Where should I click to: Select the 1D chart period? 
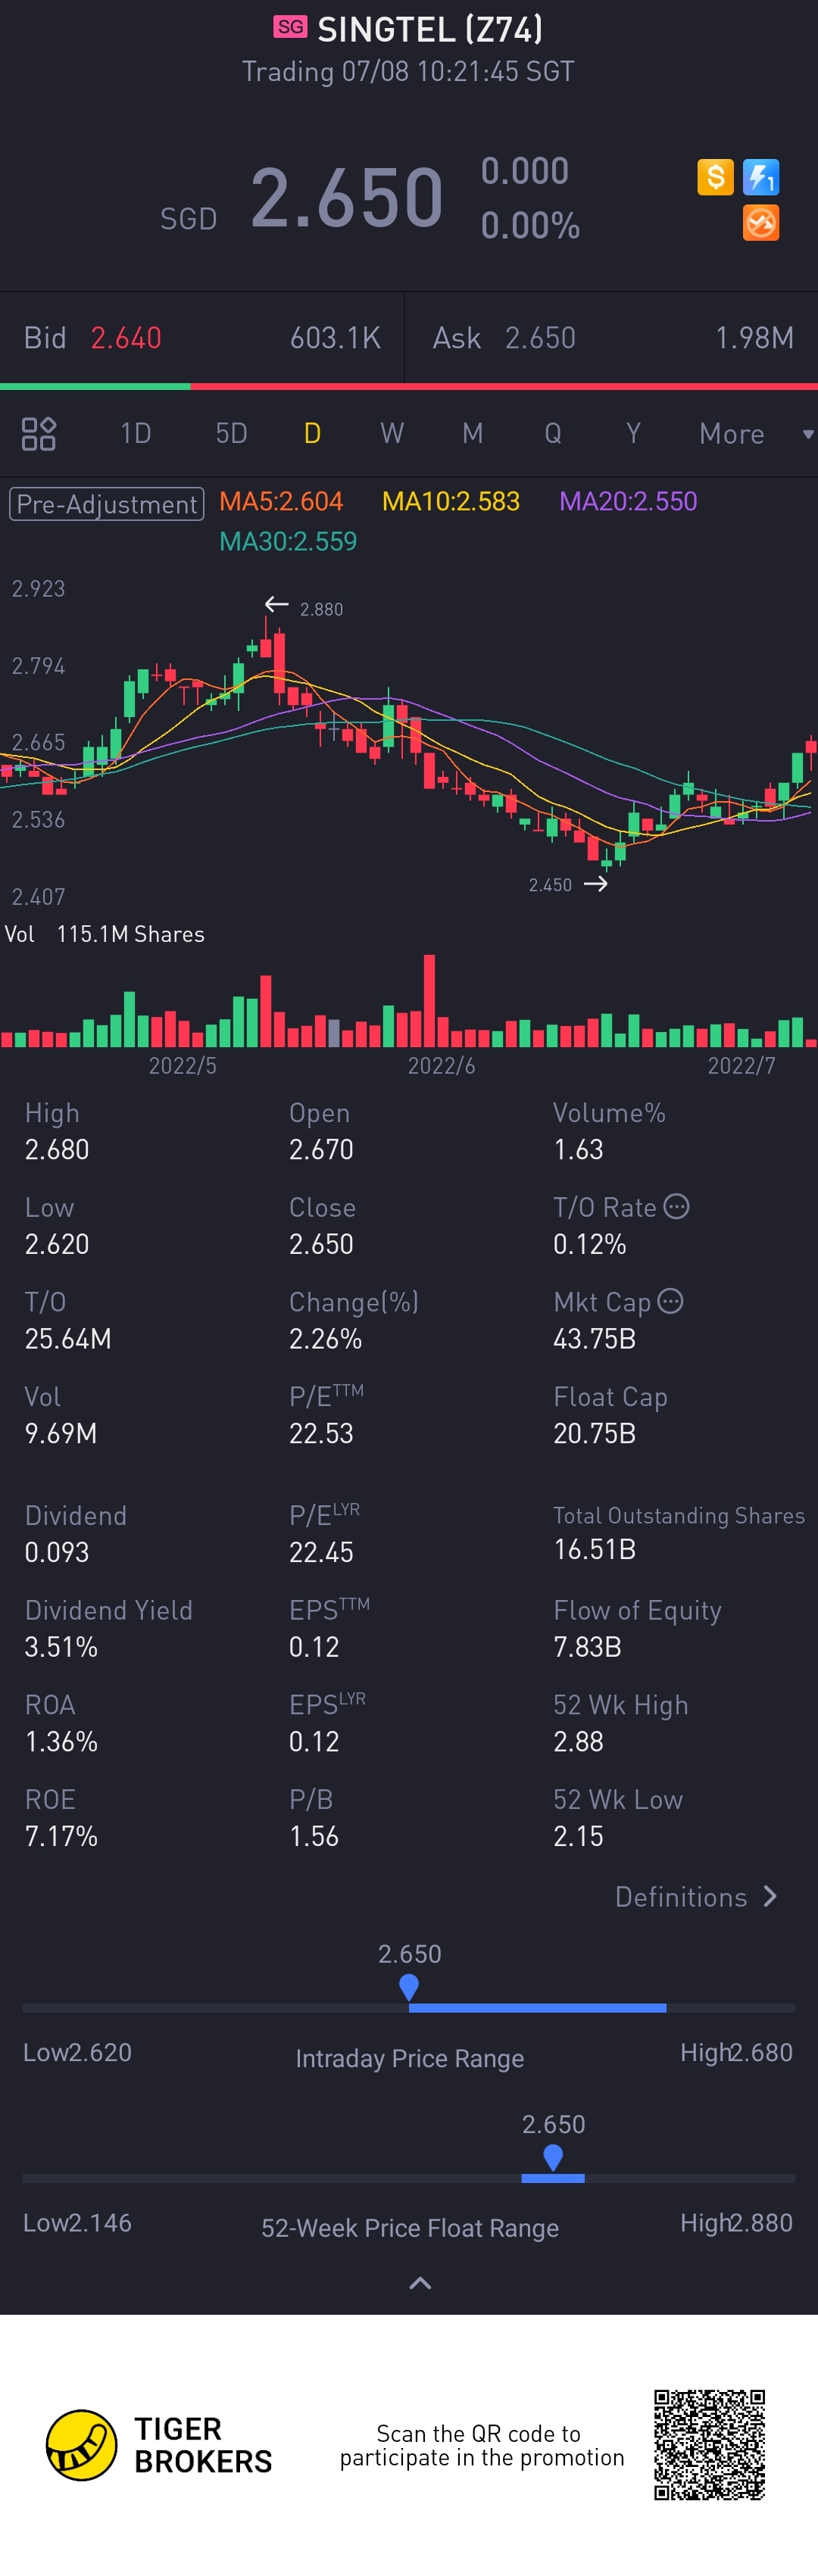tap(136, 434)
